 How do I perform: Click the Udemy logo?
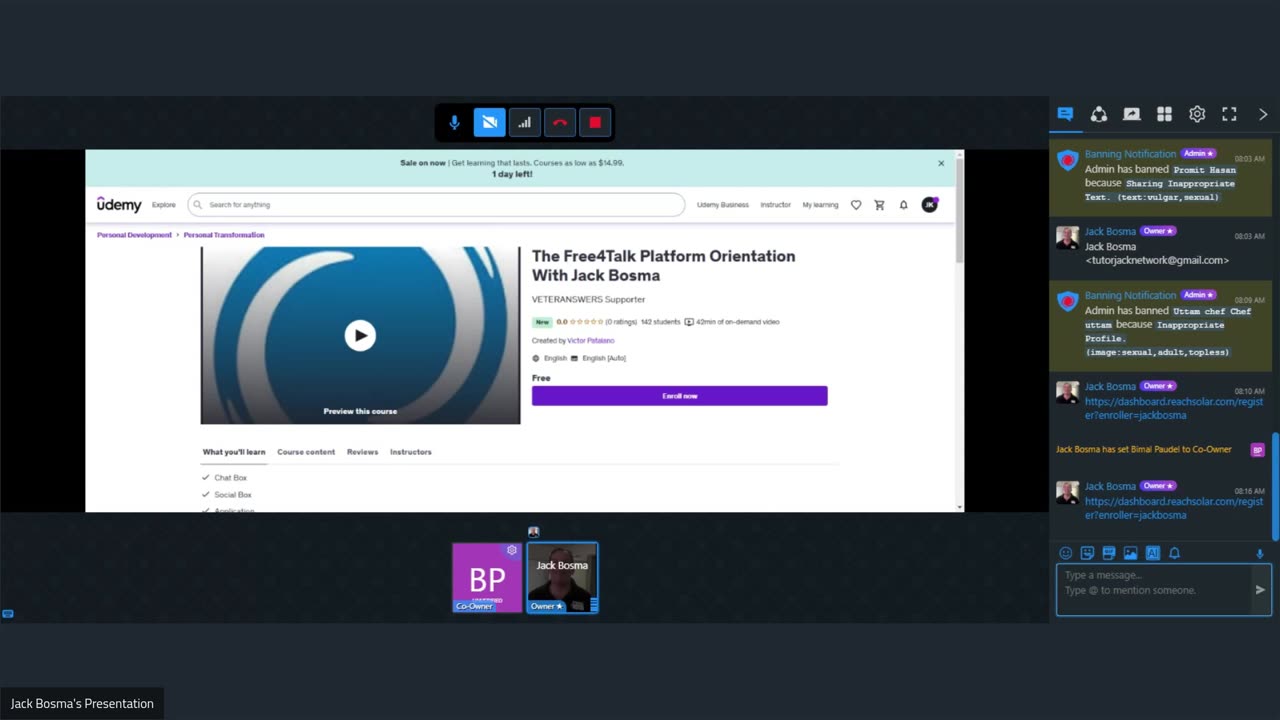(119, 204)
